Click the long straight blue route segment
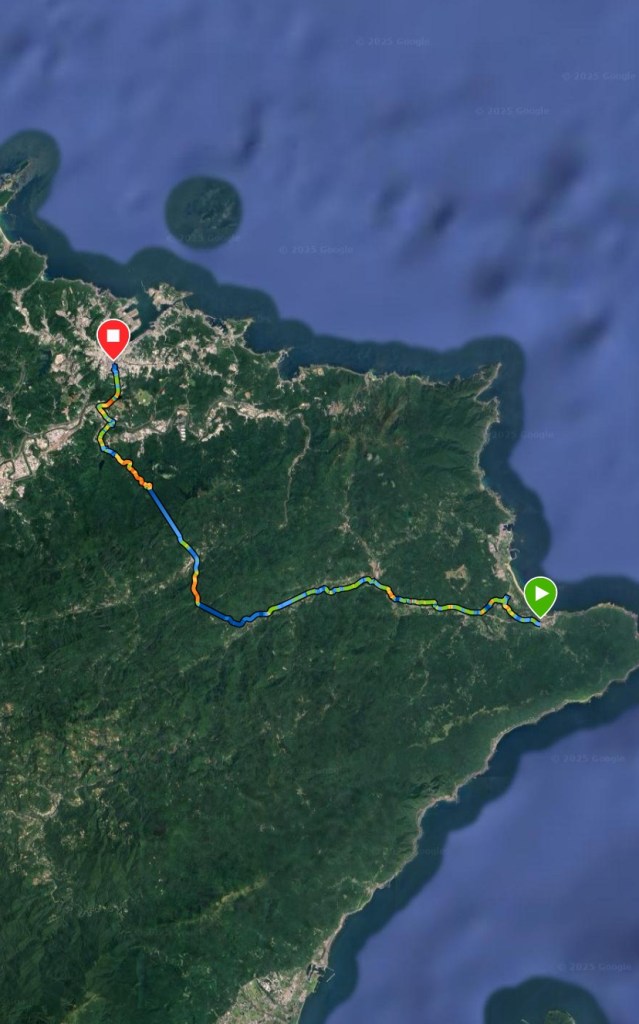 166,515
